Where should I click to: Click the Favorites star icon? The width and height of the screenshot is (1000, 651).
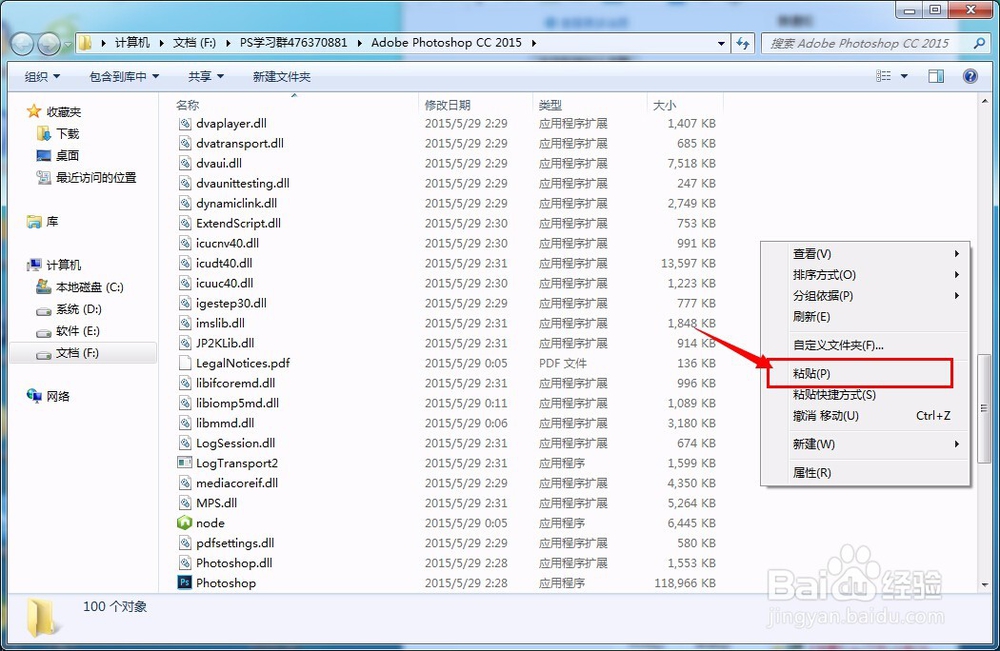pos(34,112)
